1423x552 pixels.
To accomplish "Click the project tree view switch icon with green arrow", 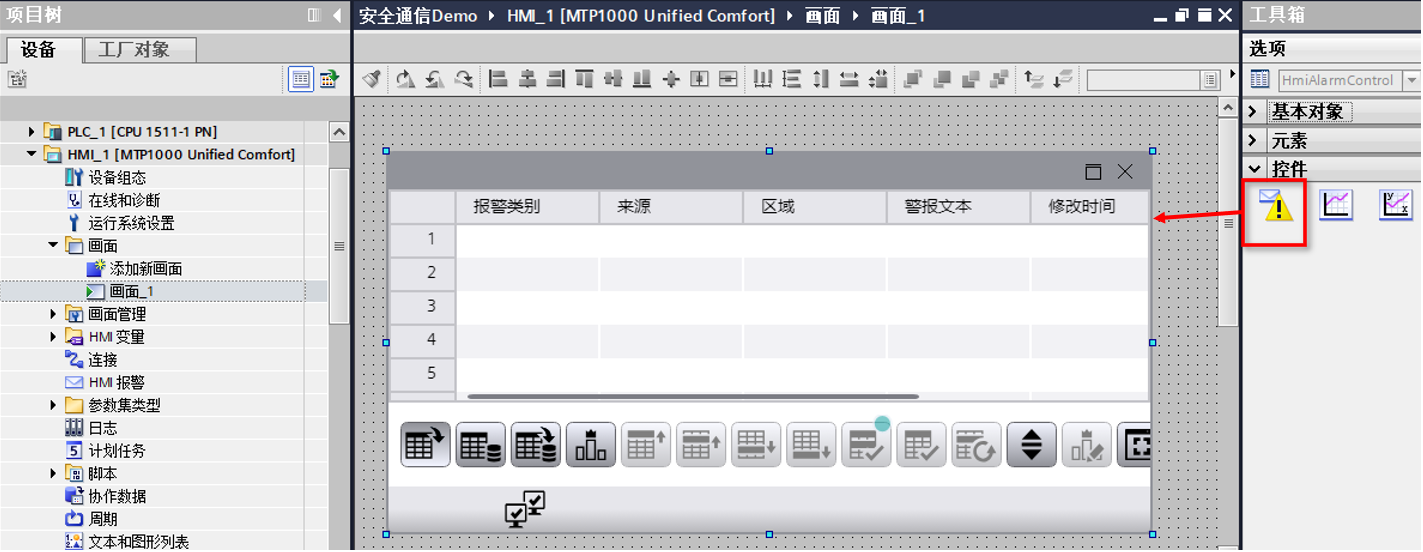I will 329,79.
